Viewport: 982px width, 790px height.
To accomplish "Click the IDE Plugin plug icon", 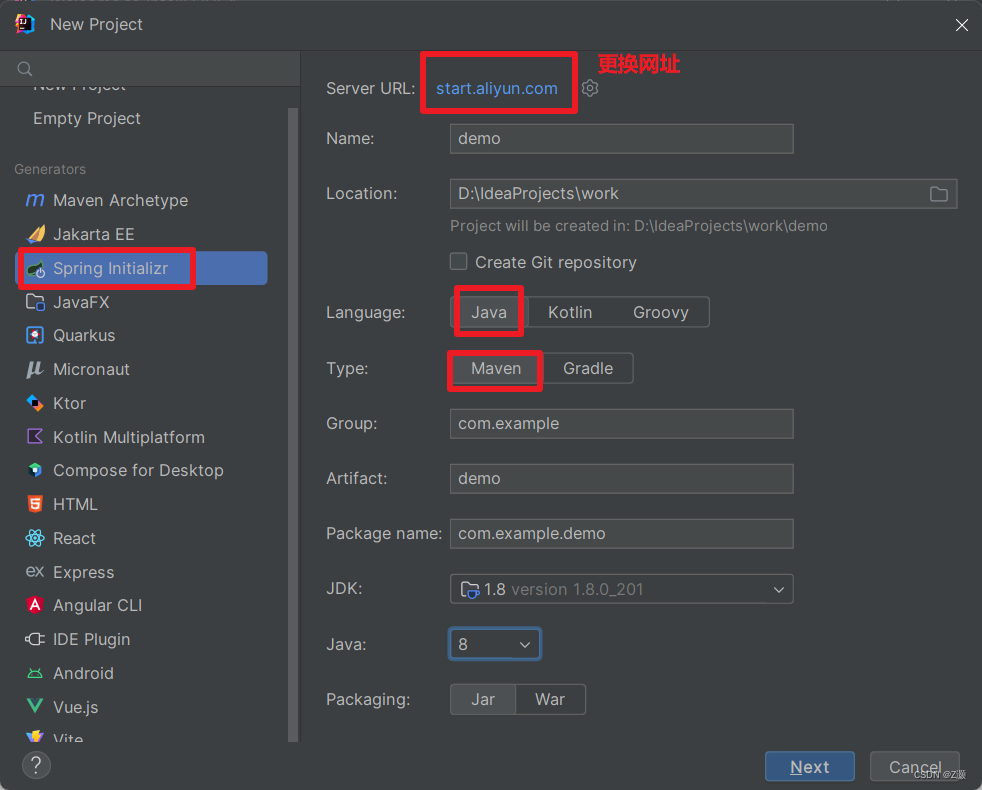I will [x=35, y=639].
